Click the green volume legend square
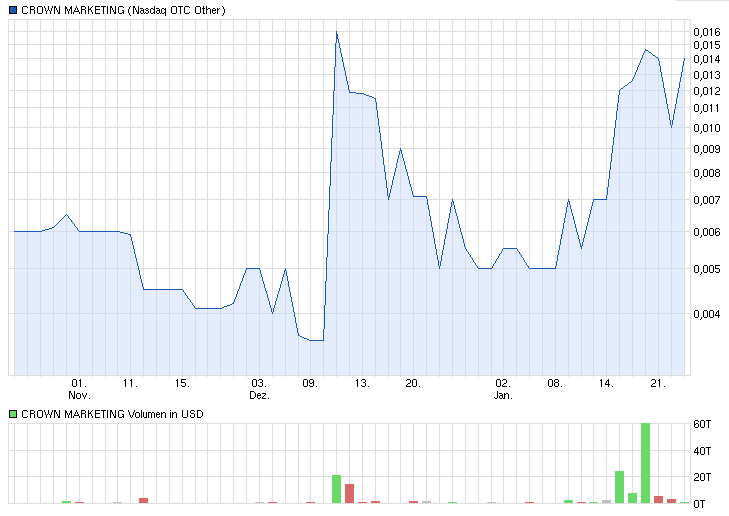Image resolution: width=729 pixels, height=516 pixels. click(x=13, y=413)
